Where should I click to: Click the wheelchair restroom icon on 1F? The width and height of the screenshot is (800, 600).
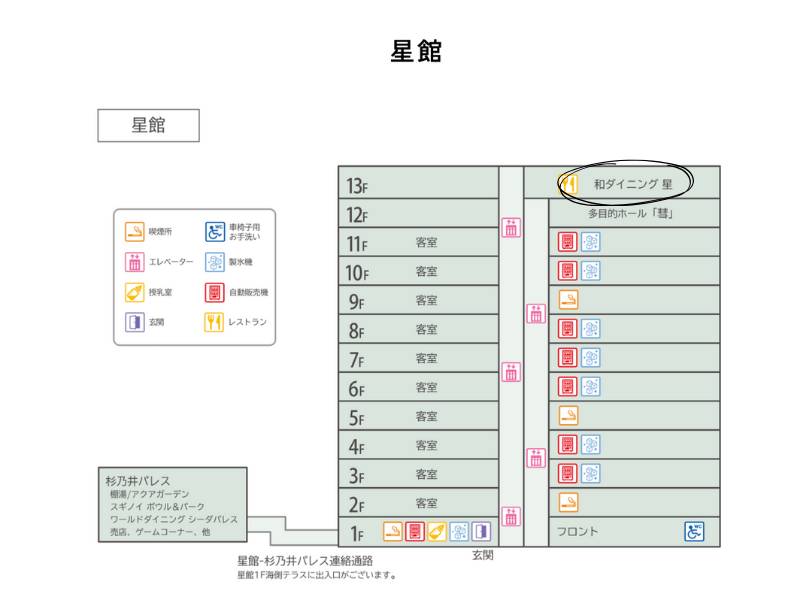[x=694, y=531]
